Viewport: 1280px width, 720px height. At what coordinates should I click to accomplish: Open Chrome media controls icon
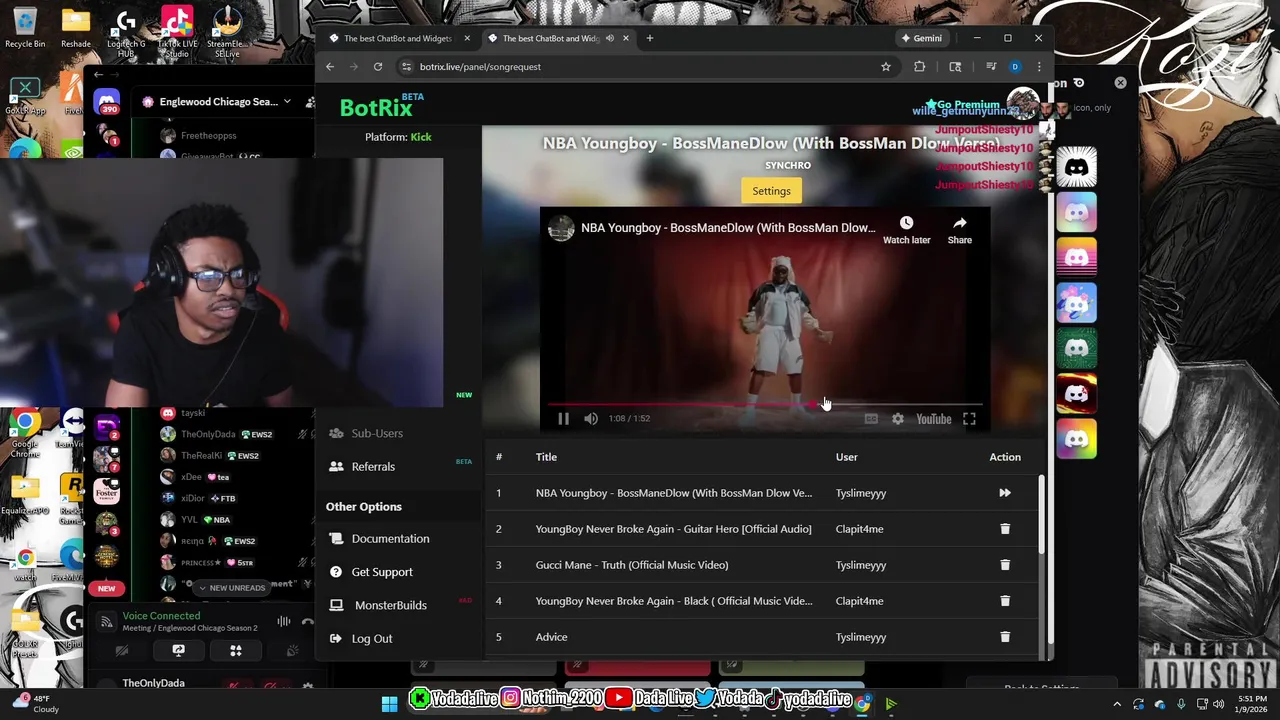tap(990, 67)
